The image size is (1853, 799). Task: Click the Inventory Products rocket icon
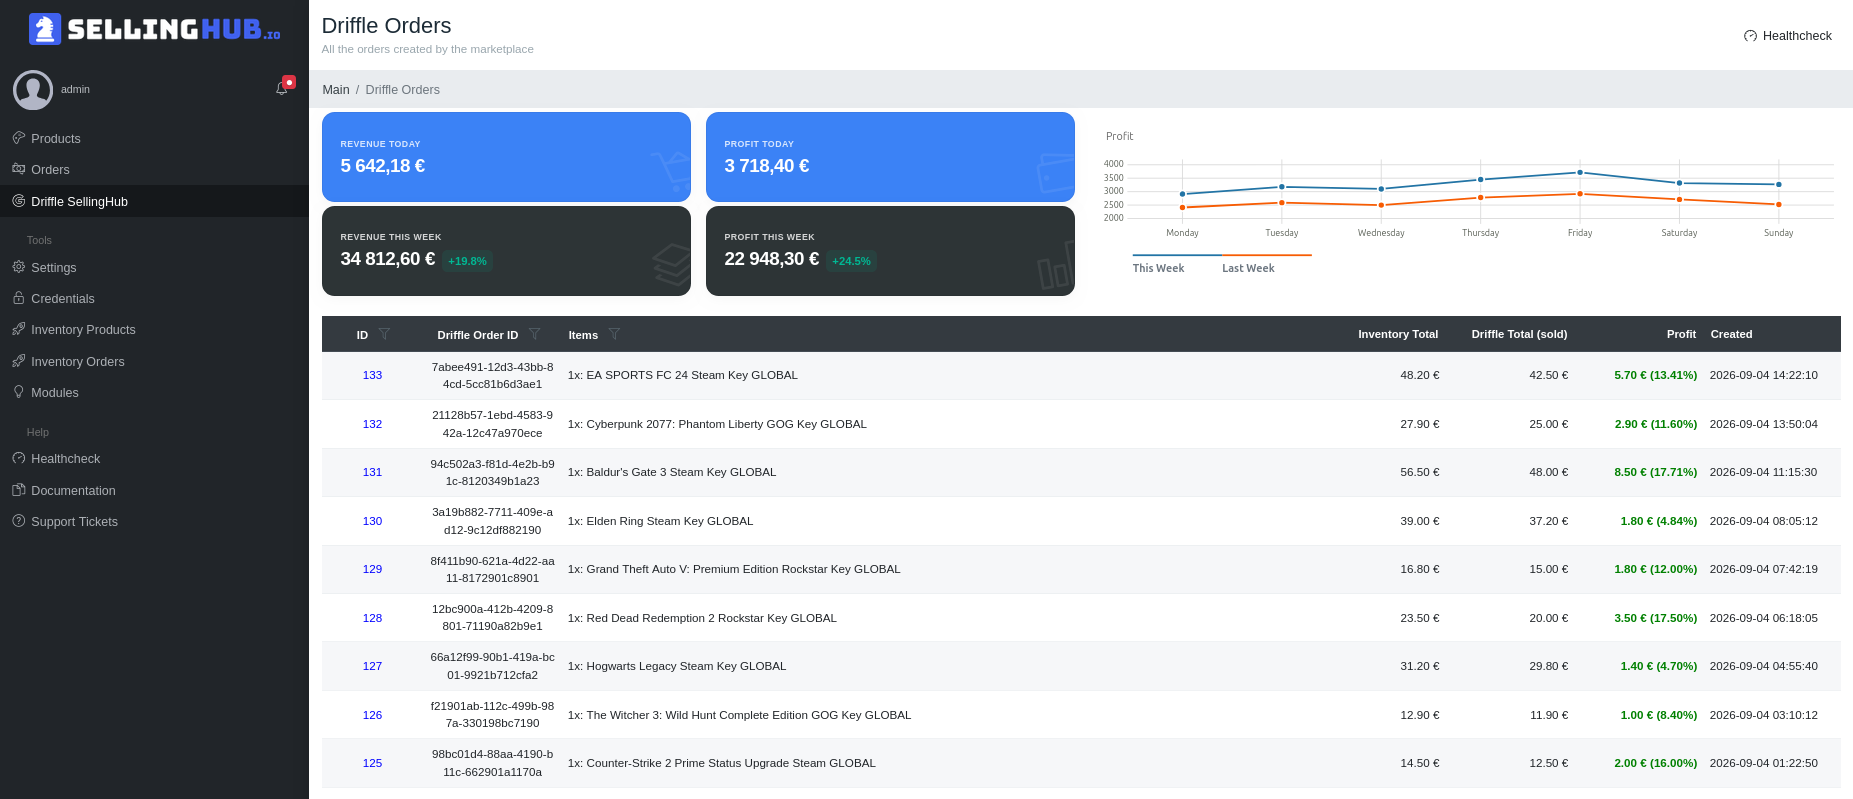(x=18, y=329)
